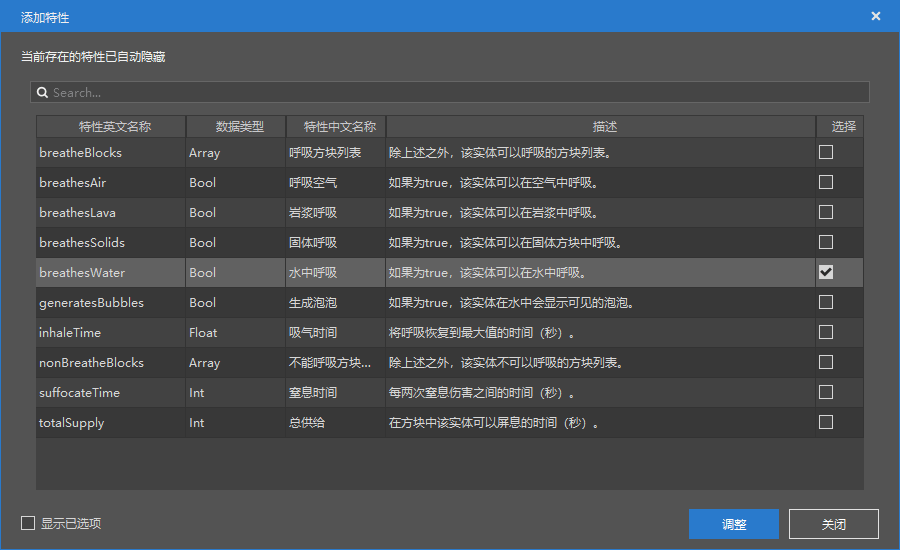900x550 pixels.
Task: Click the 呼吸空气 cell
Action: (x=336, y=183)
